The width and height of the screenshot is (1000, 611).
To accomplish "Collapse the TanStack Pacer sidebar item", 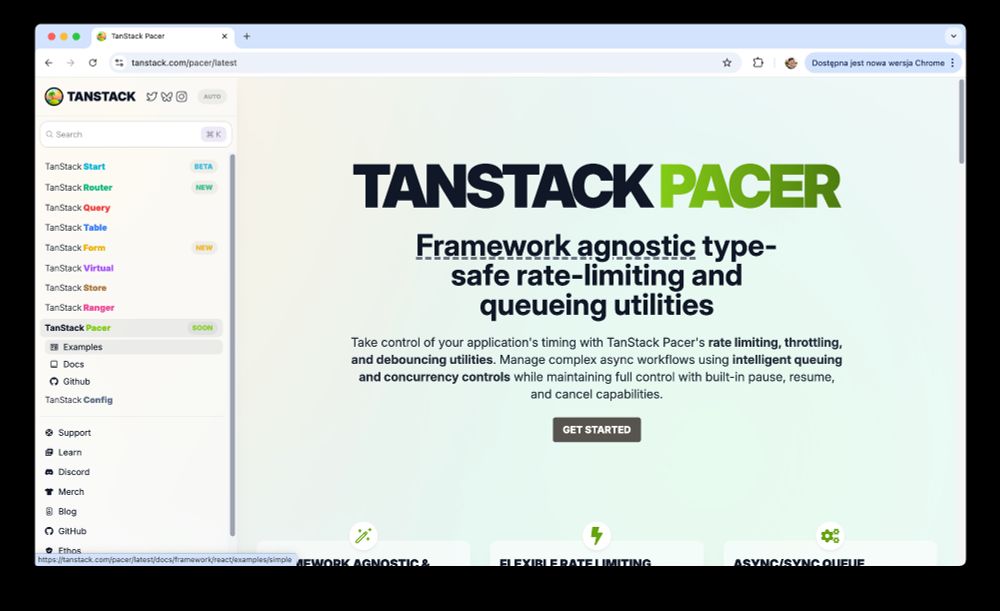I will pyautogui.click(x=131, y=328).
